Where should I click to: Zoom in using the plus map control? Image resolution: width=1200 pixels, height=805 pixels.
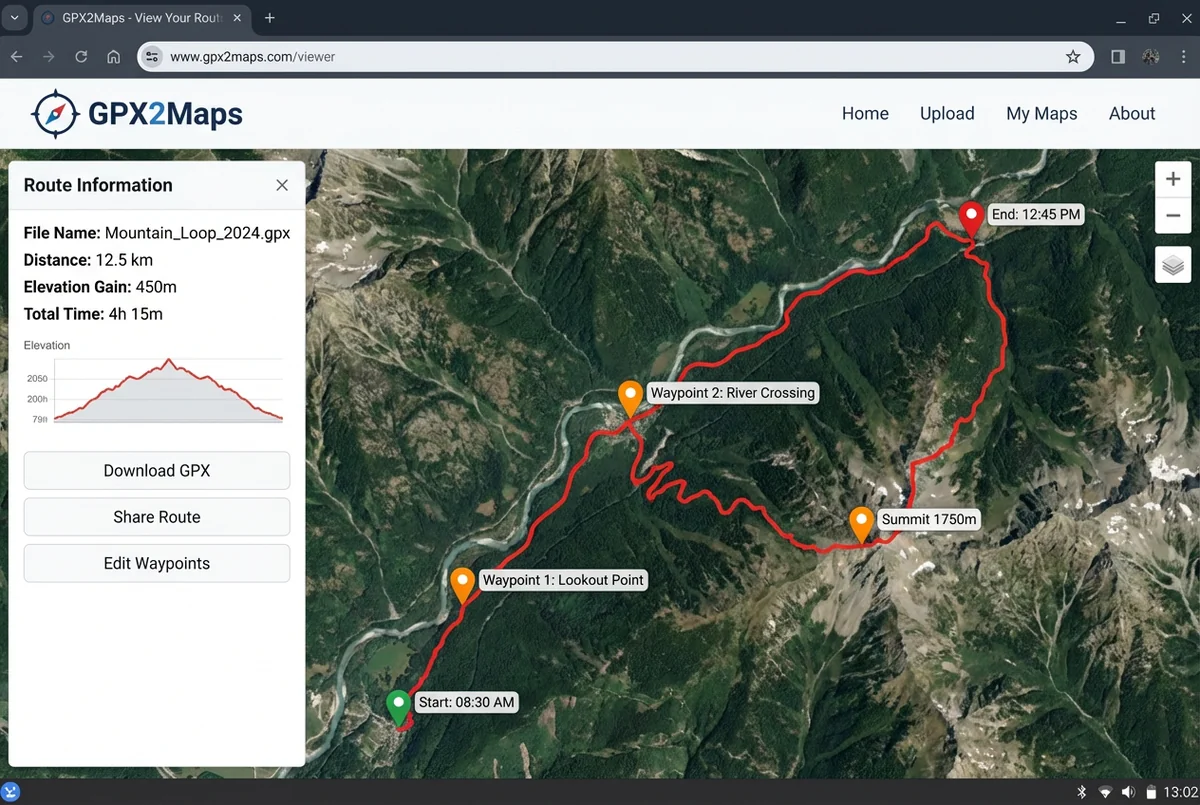(1172, 178)
